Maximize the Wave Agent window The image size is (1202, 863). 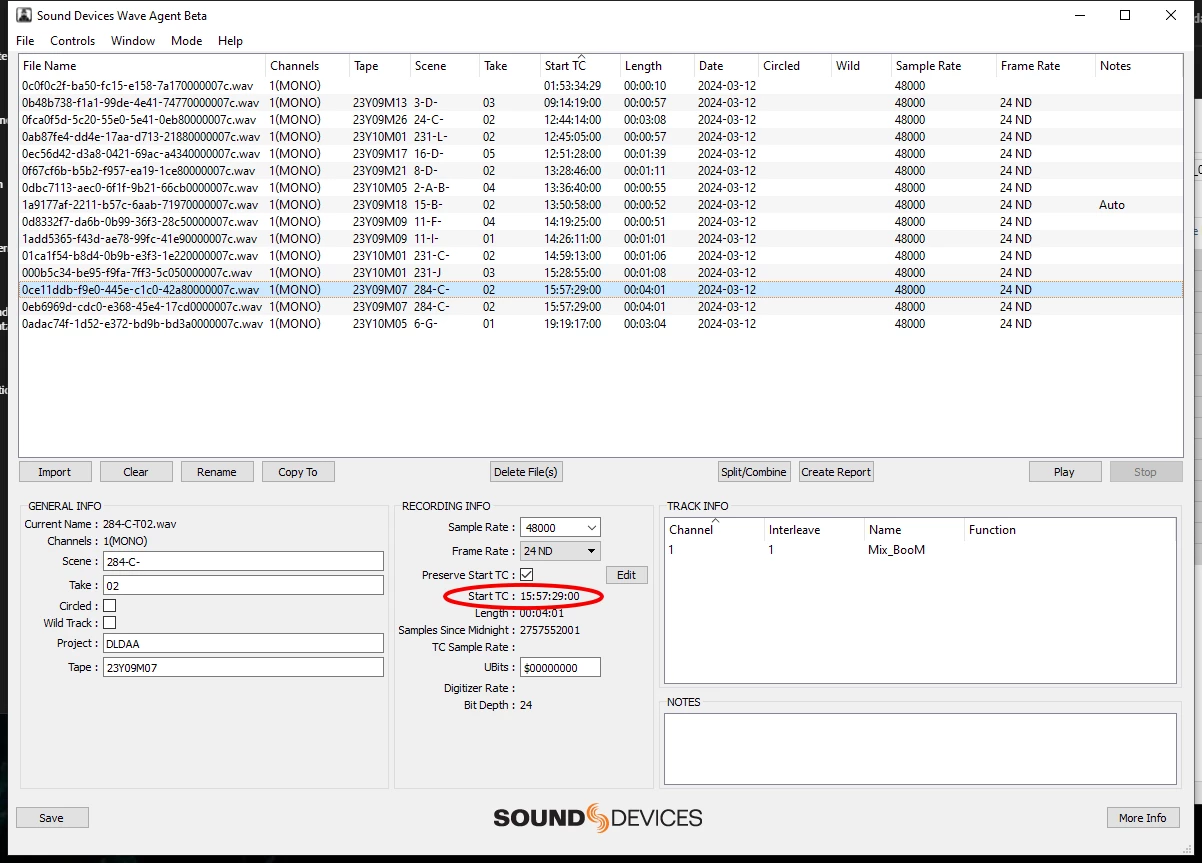point(1125,16)
